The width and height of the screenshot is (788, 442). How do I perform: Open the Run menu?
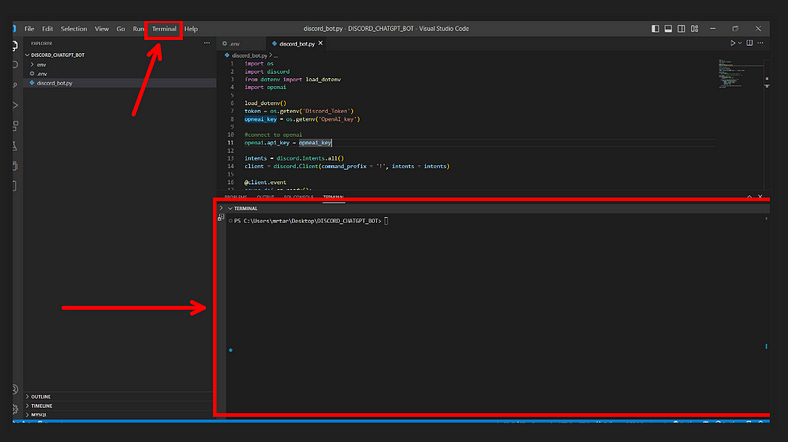(138, 29)
